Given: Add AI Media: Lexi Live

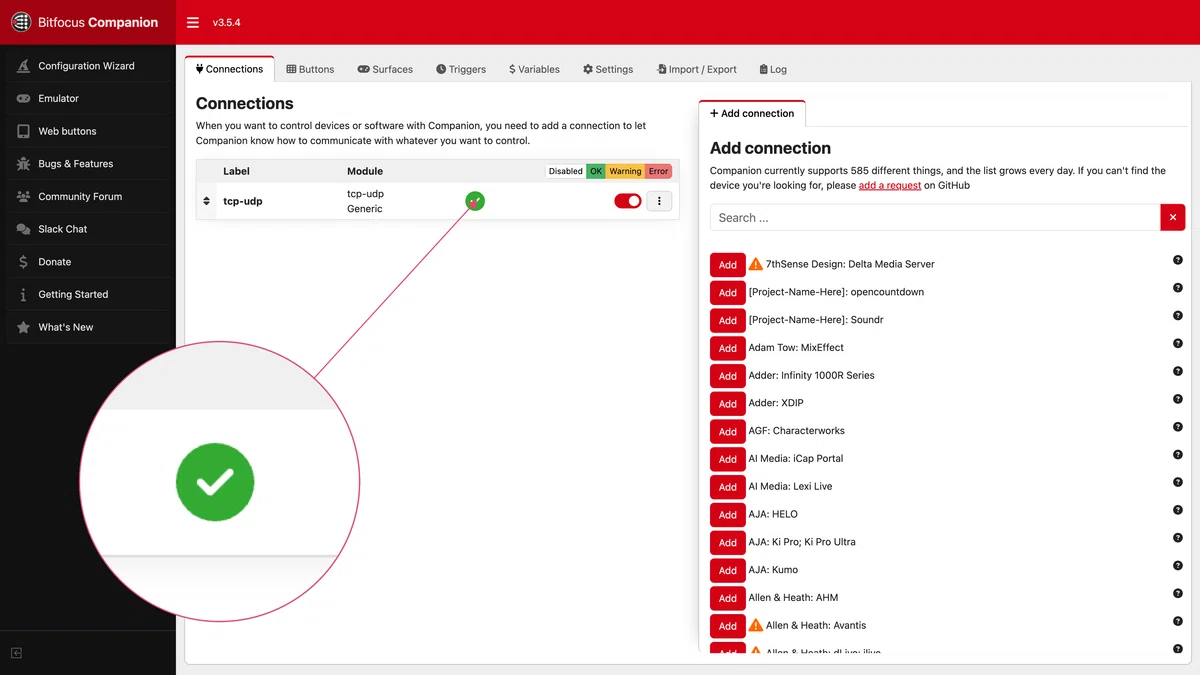Looking at the screenshot, I should (727, 487).
